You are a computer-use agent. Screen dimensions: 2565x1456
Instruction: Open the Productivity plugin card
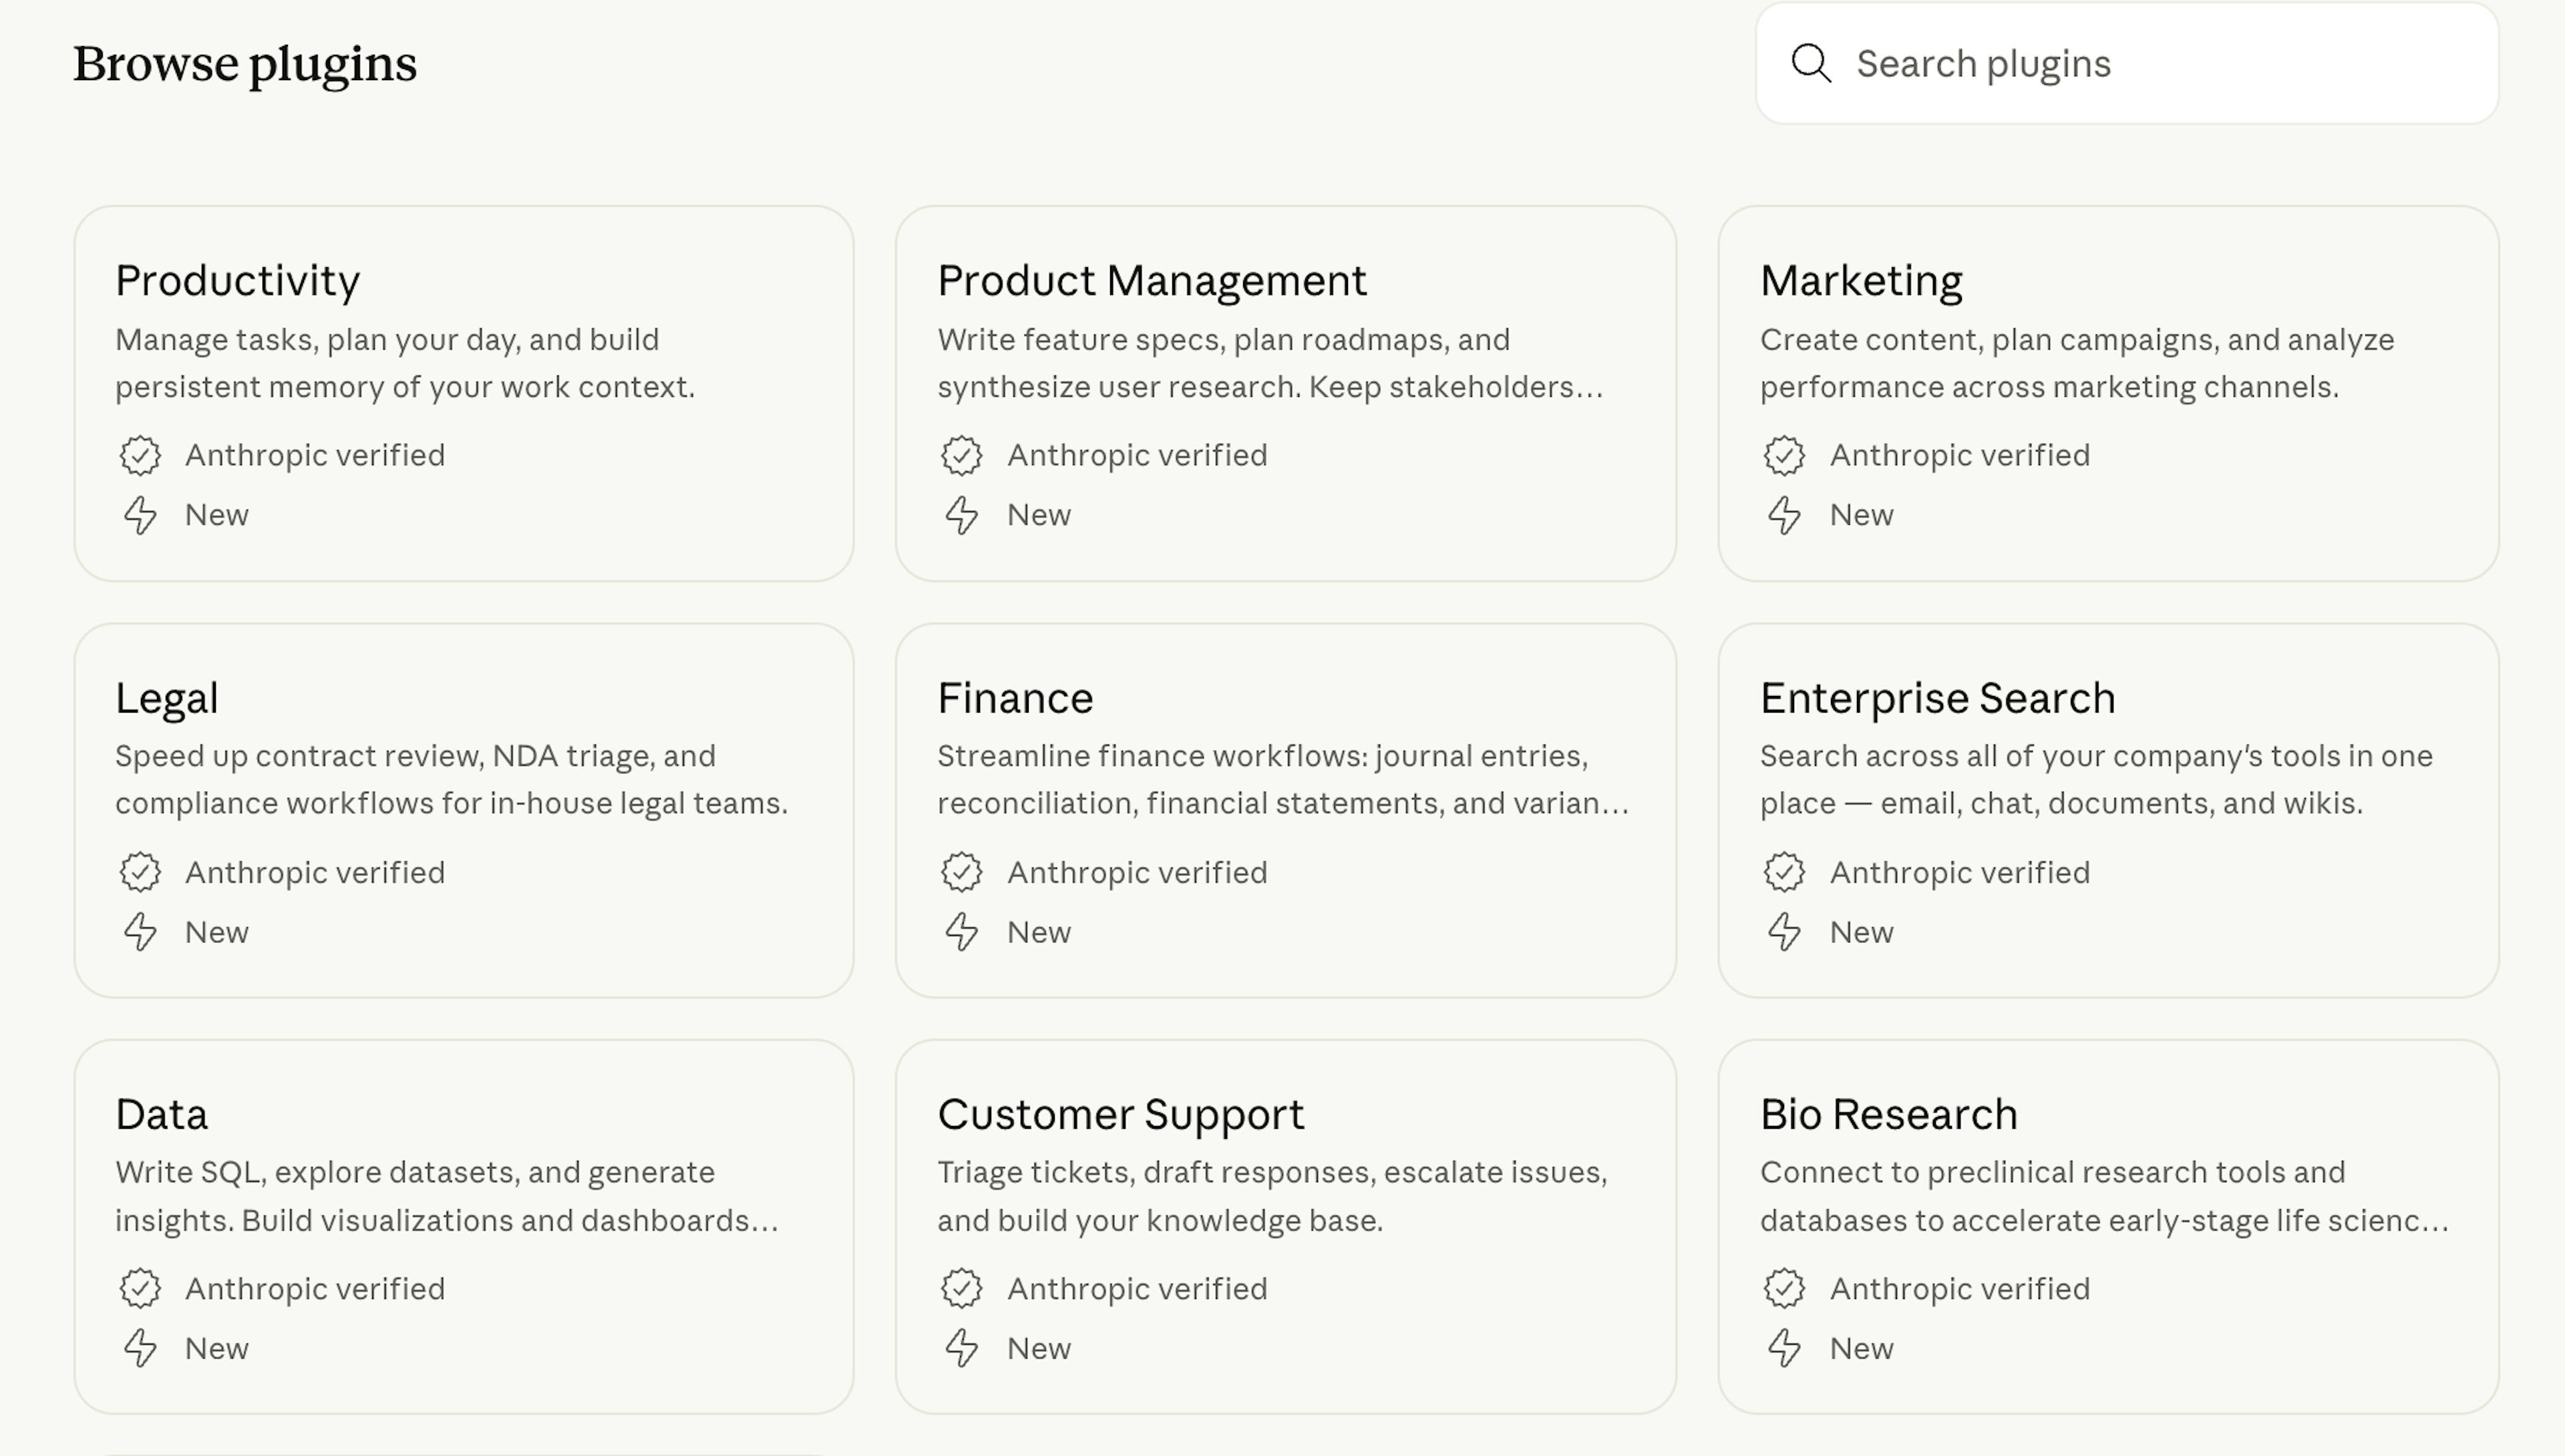click(464, 392)
